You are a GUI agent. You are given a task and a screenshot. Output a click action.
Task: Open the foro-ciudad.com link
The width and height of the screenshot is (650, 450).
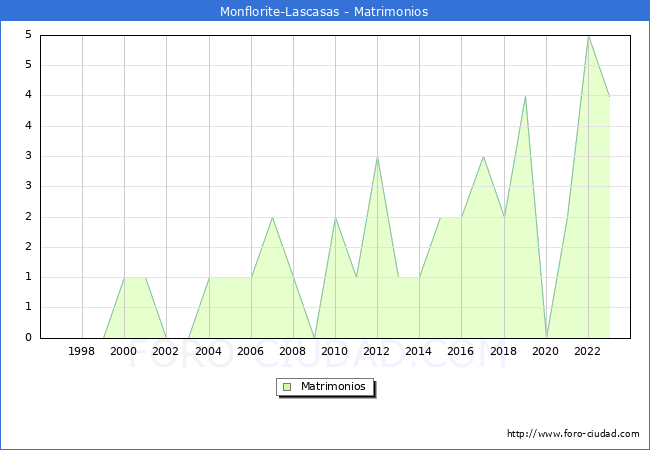(573, 434)
